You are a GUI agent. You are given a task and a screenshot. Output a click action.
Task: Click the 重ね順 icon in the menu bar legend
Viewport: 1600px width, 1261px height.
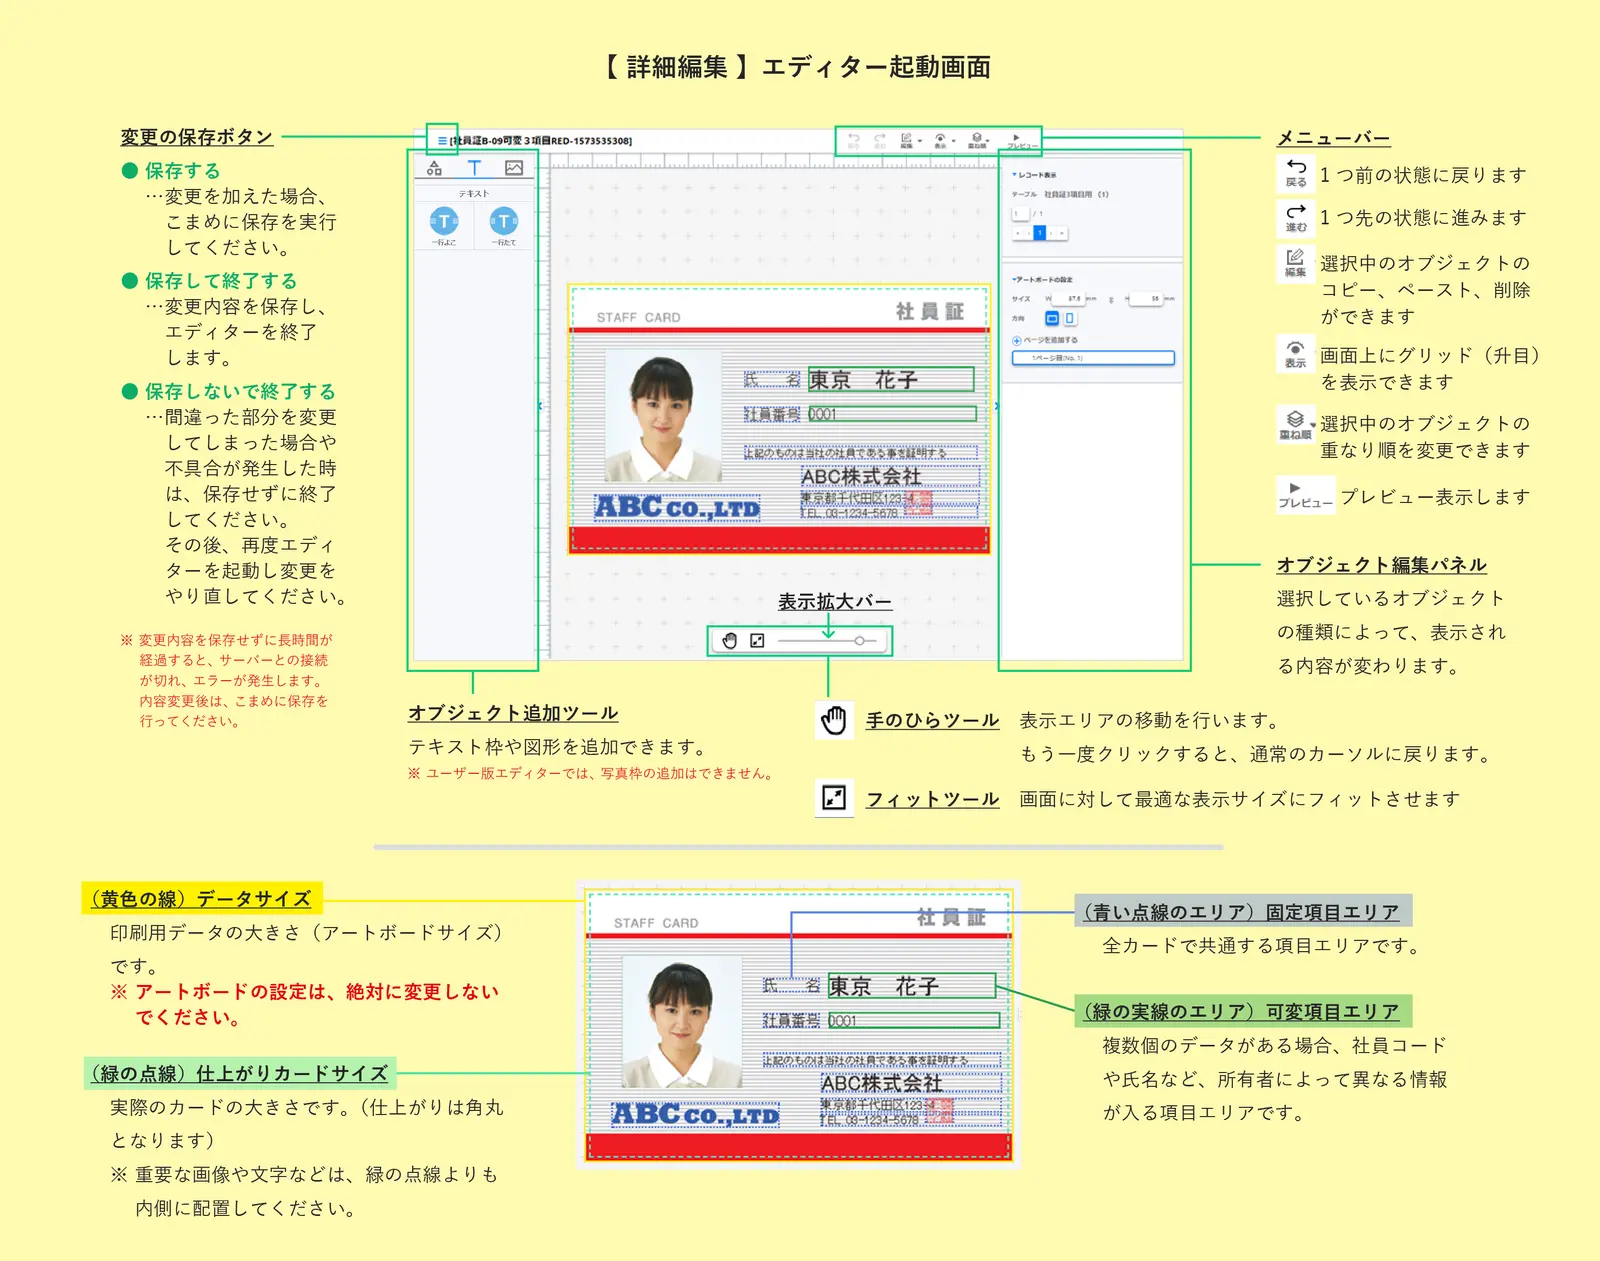(x=1296, y=423)
